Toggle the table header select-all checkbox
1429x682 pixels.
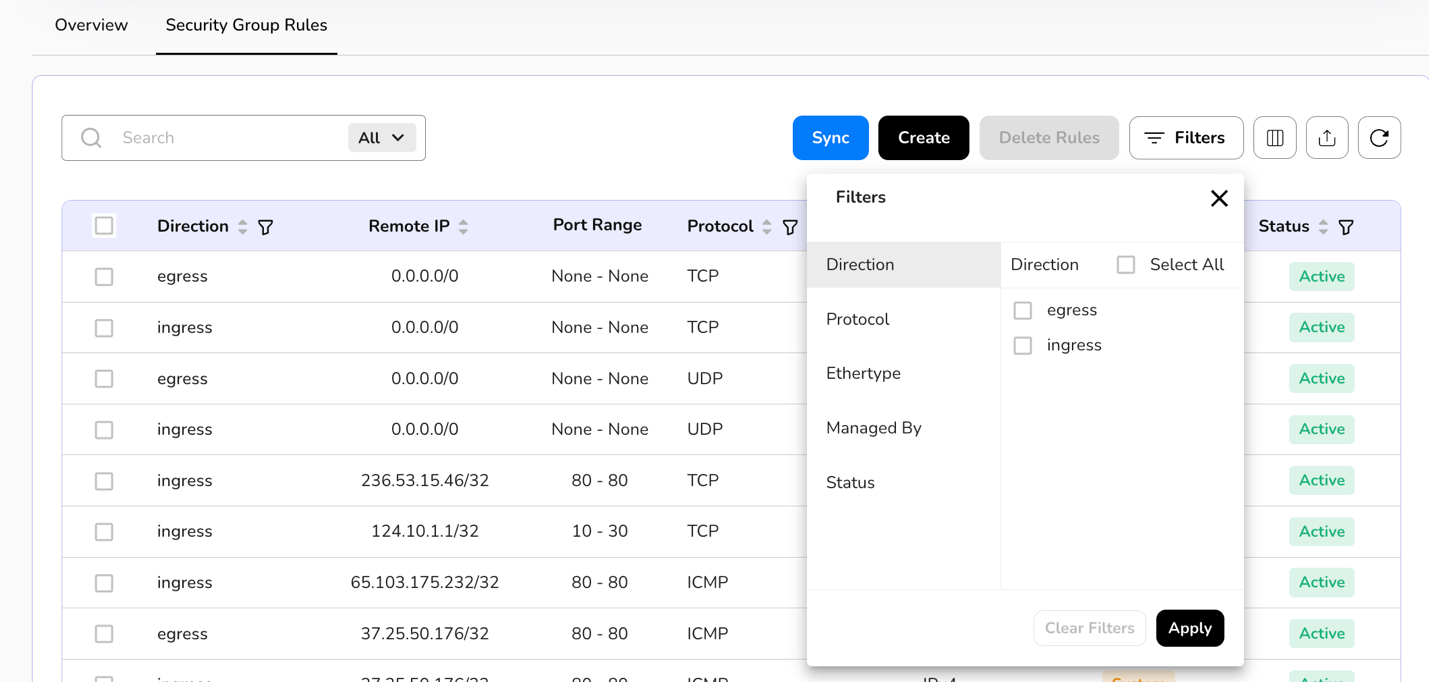tap(104, 225)
